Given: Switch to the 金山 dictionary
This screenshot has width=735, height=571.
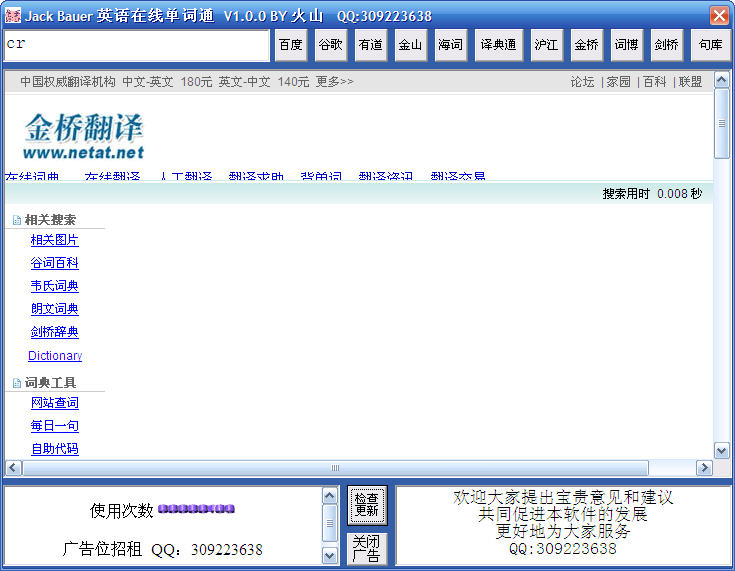Looking at the screenshot, I should click(x=411, y=45).
